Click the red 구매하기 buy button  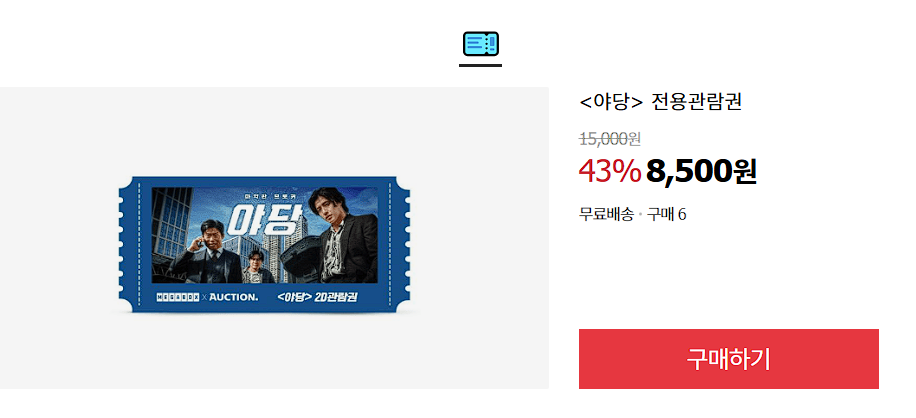(728, 358)
